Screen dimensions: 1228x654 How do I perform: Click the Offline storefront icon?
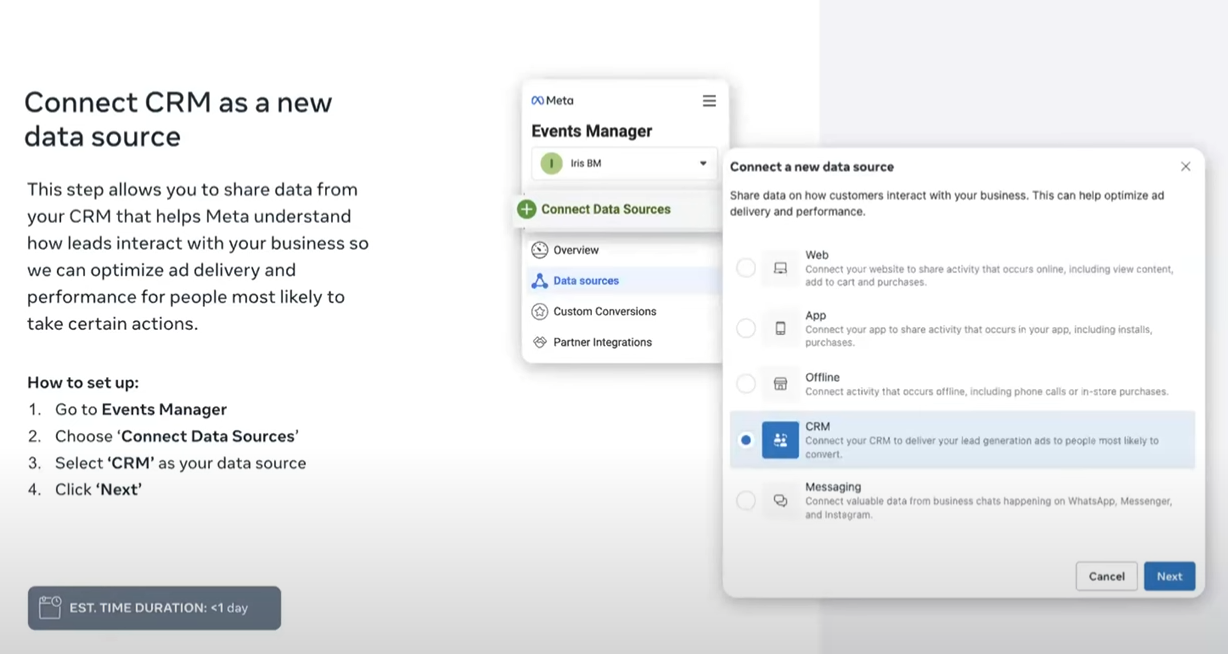pos(780,384)
